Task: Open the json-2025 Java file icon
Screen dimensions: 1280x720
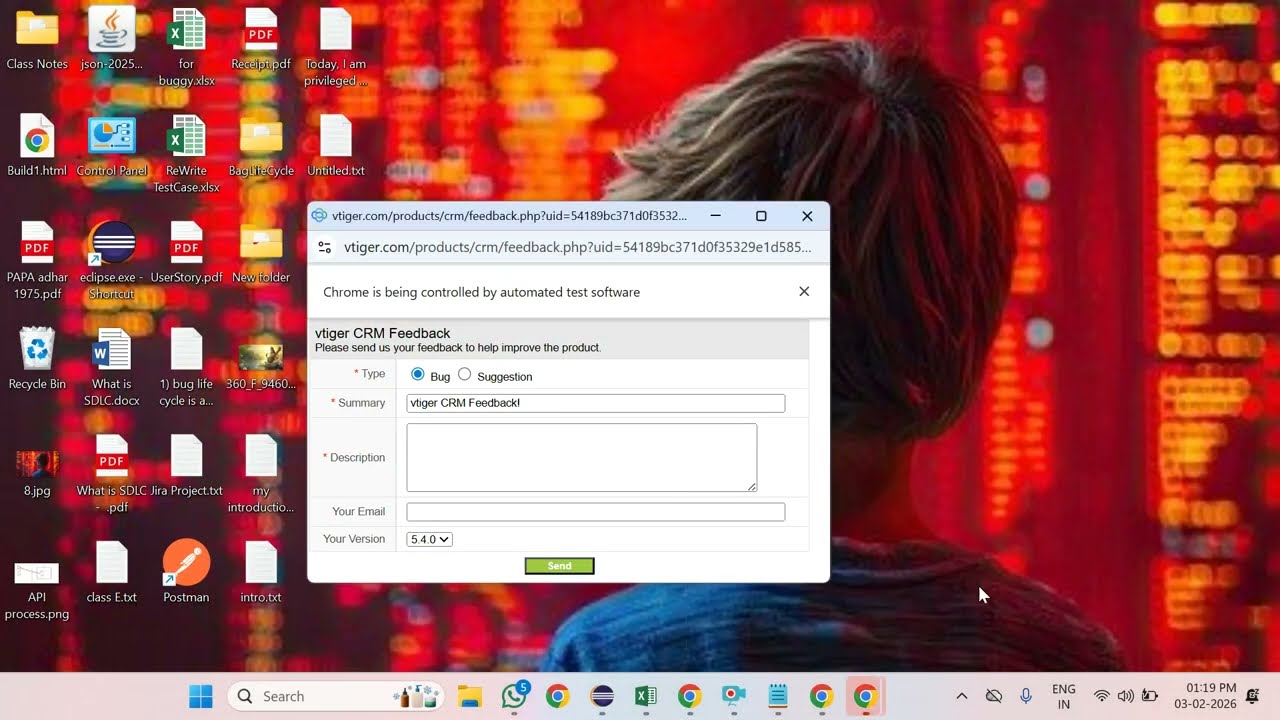Action: [x=112, y=28]
